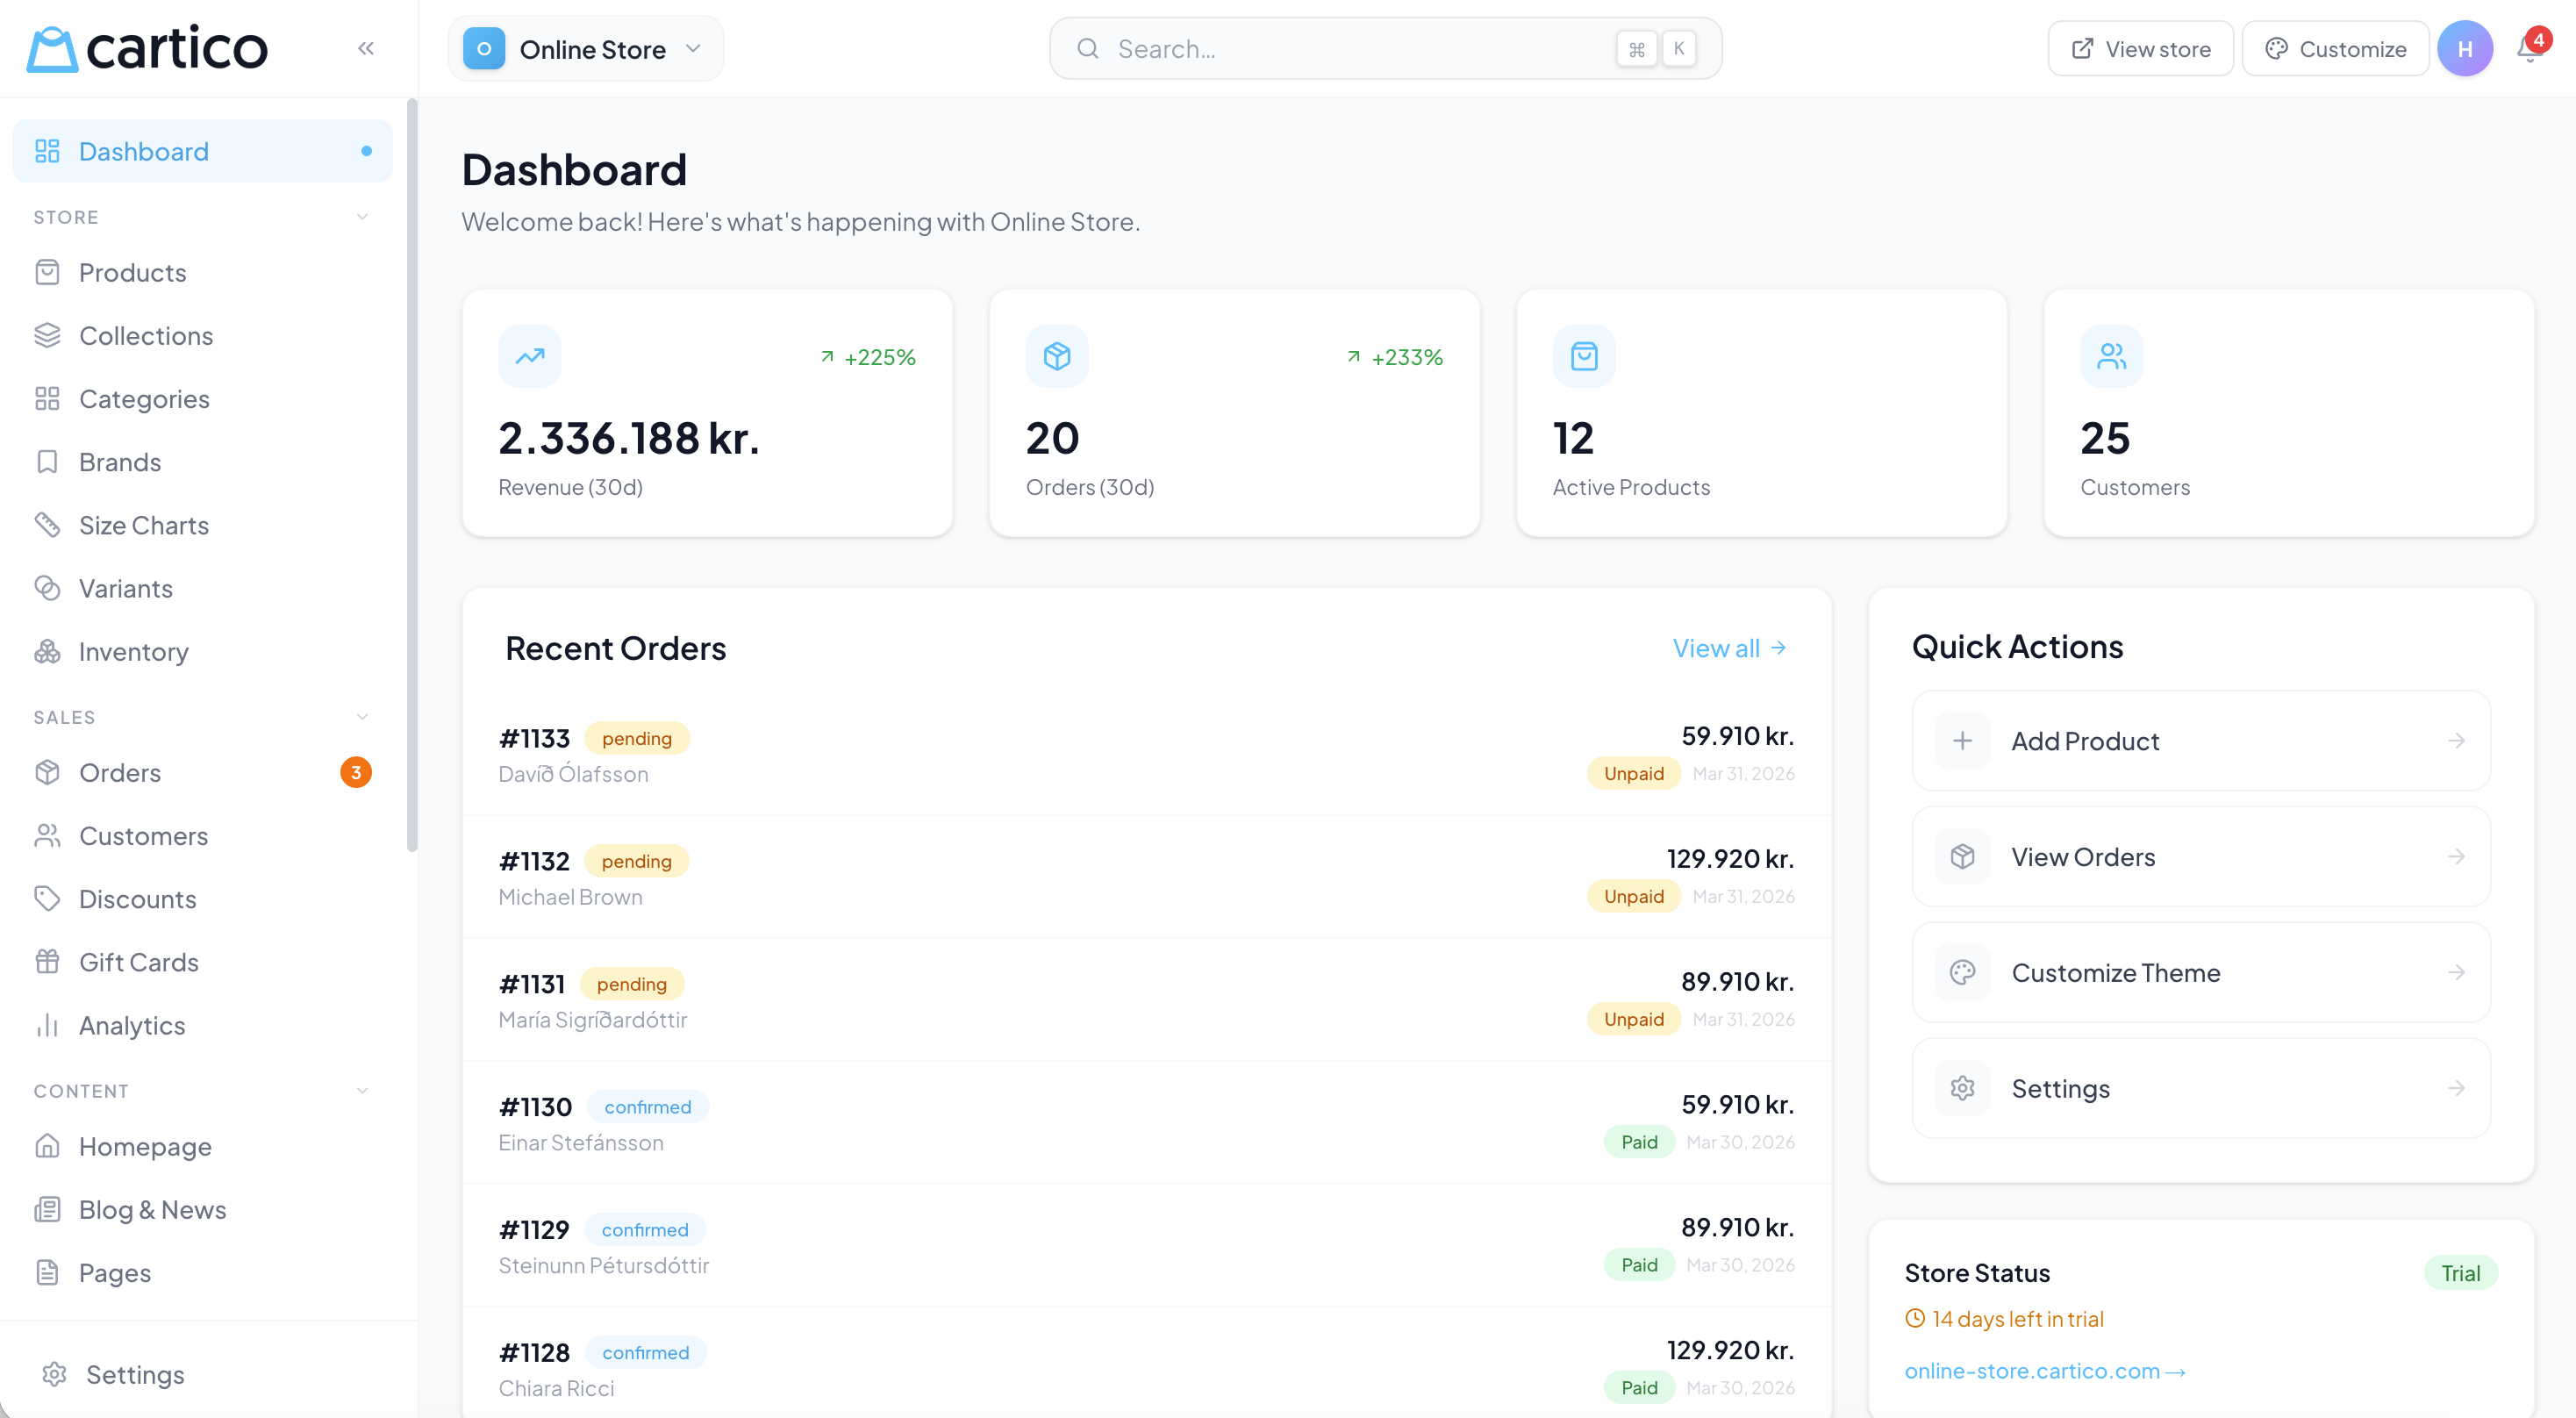Open order #1133 from Davíð Ólafsson
Image resolution: width=2576 pixels, height=1418 pixels.
(x=534, y=737)
